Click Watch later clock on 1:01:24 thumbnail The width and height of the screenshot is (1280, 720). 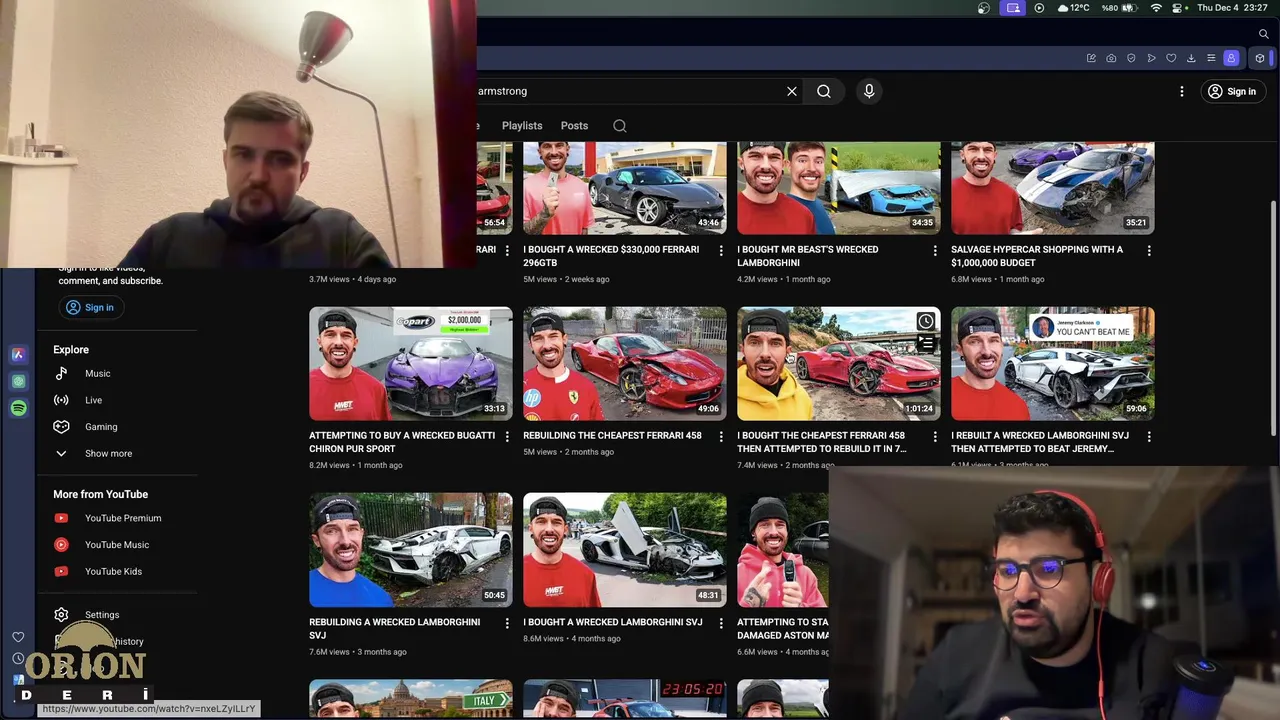click(925, 322)
